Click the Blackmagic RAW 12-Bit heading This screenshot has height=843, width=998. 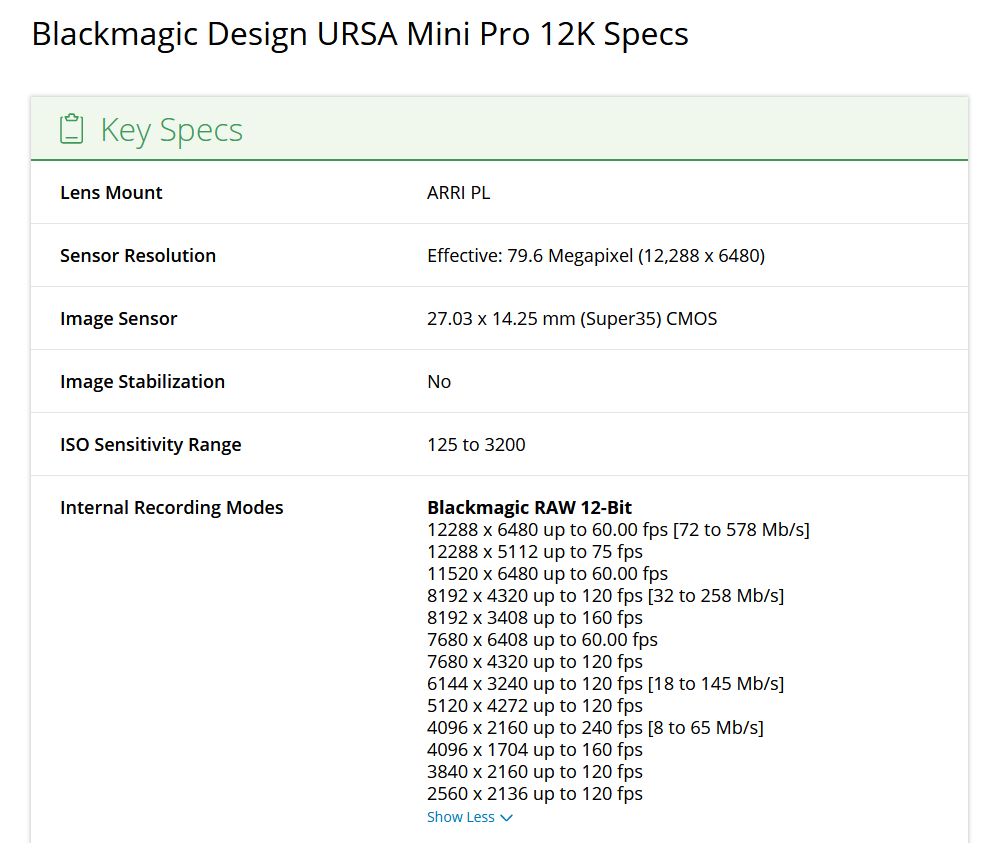click(x=530, y=507)
